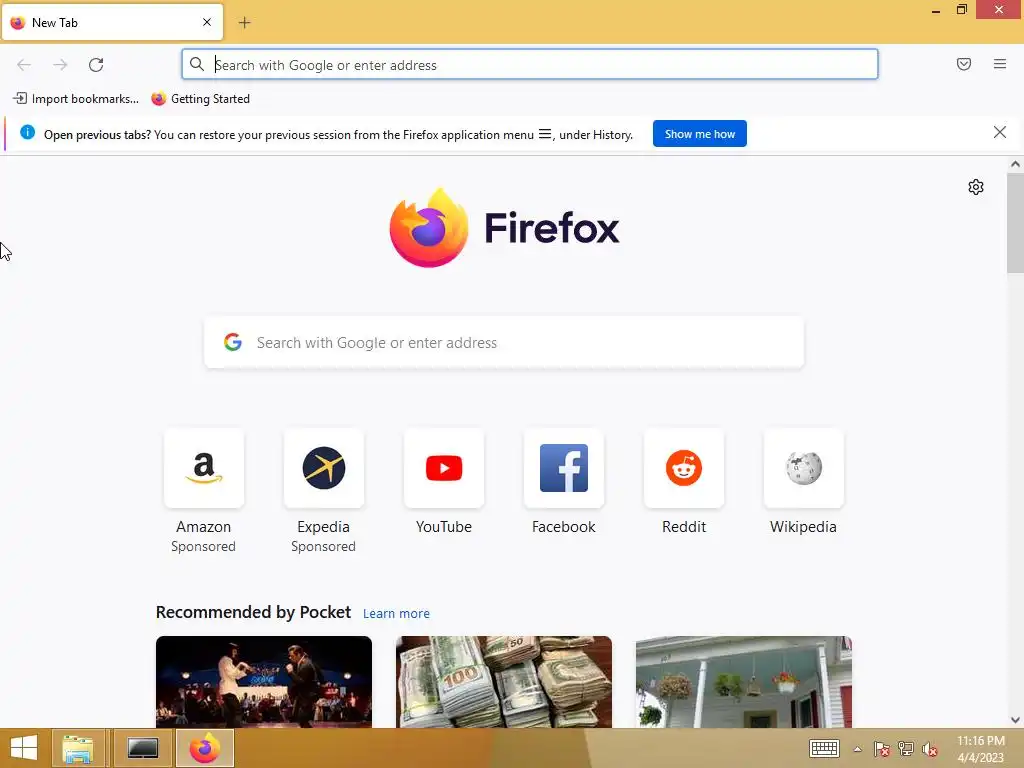This screenshot has width=1024, height=768.
Task: Click the Firefox taskbar icon
Action: click(204, 748)
